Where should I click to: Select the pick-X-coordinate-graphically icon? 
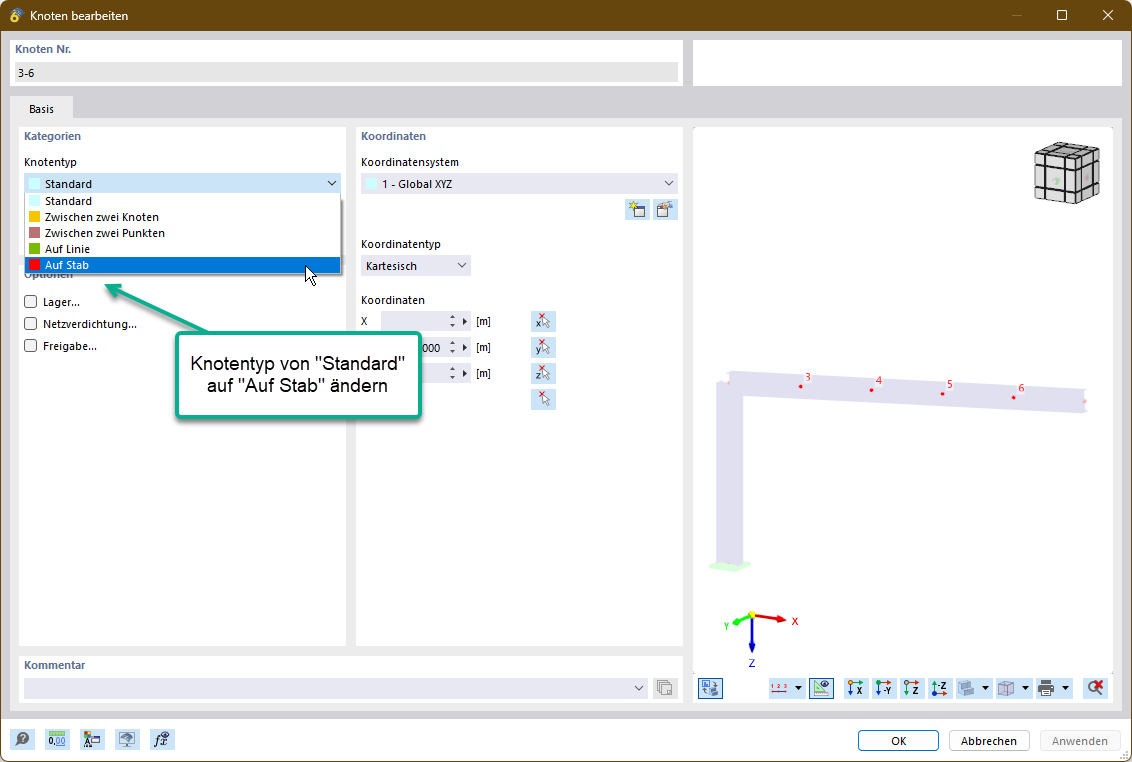coord(543,321)
